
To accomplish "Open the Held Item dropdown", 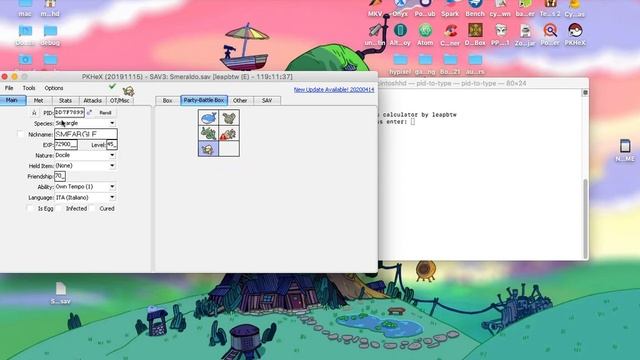I will [85, 166].
